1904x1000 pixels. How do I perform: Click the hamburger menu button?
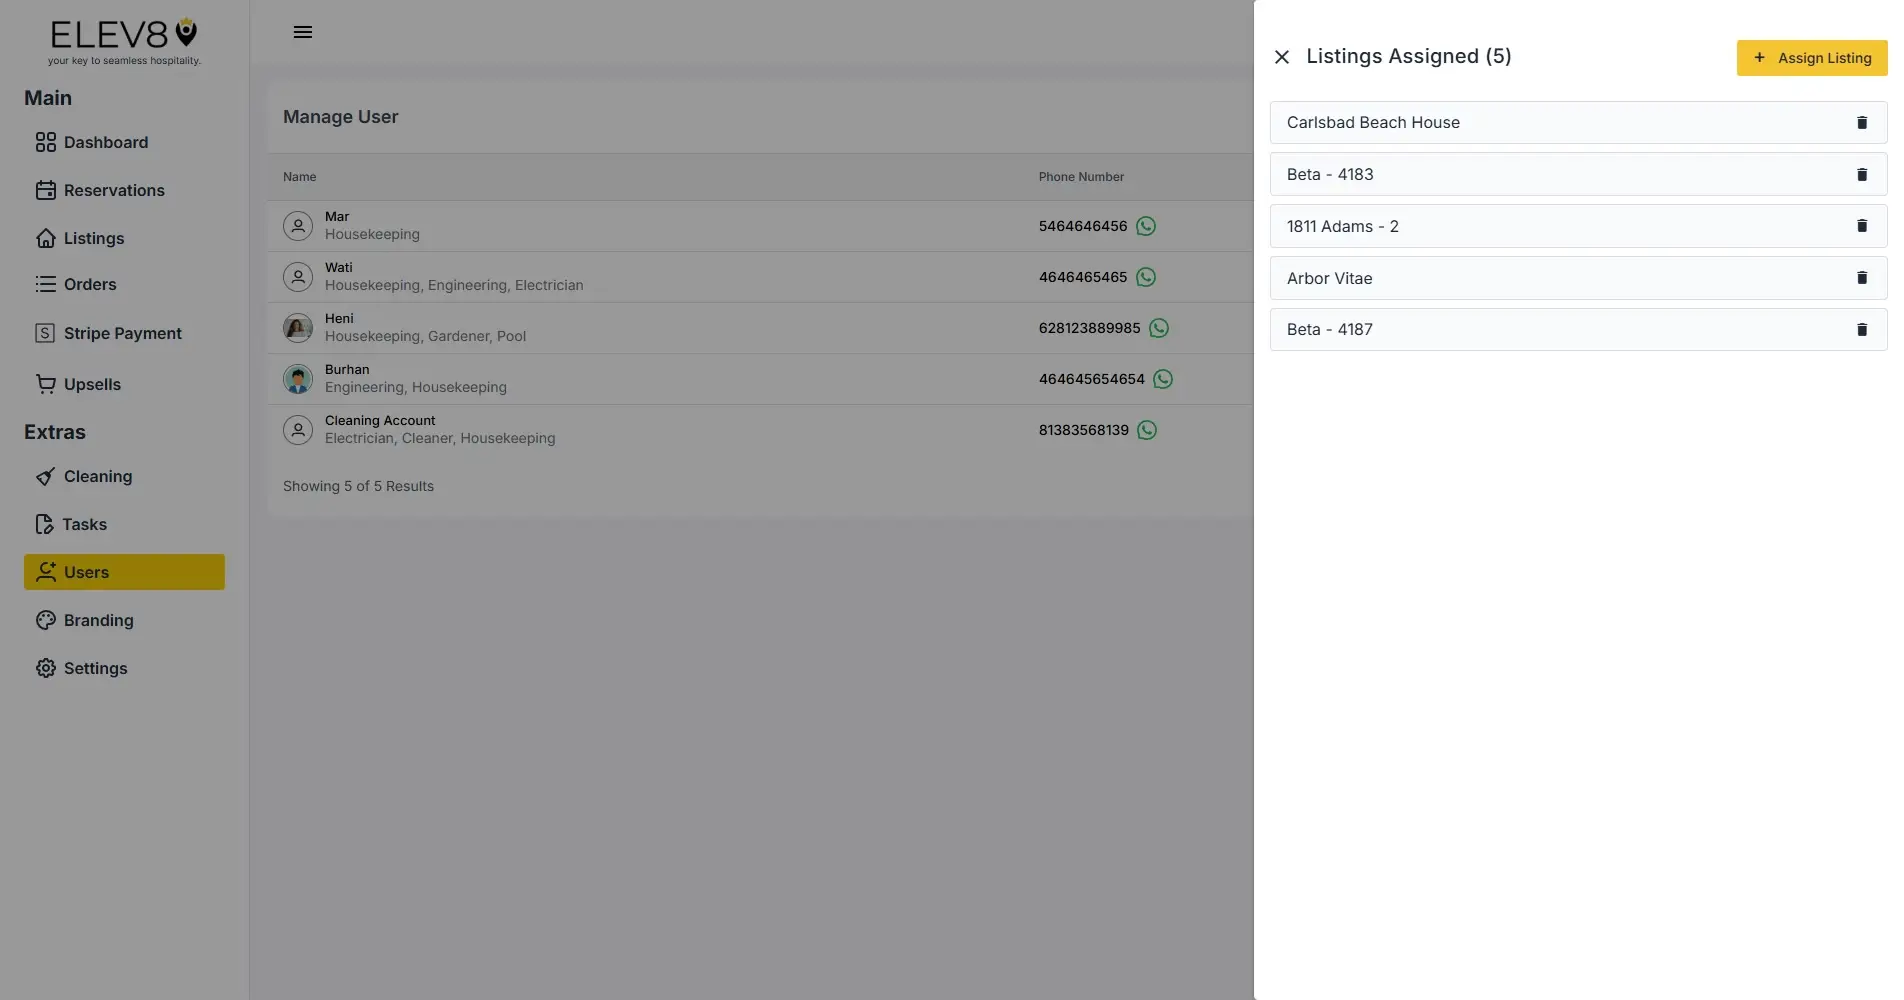303,31
